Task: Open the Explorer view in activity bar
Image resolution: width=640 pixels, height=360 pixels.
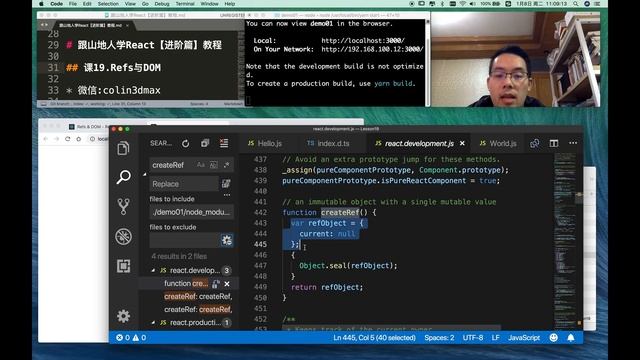Action: coord(123,148)
